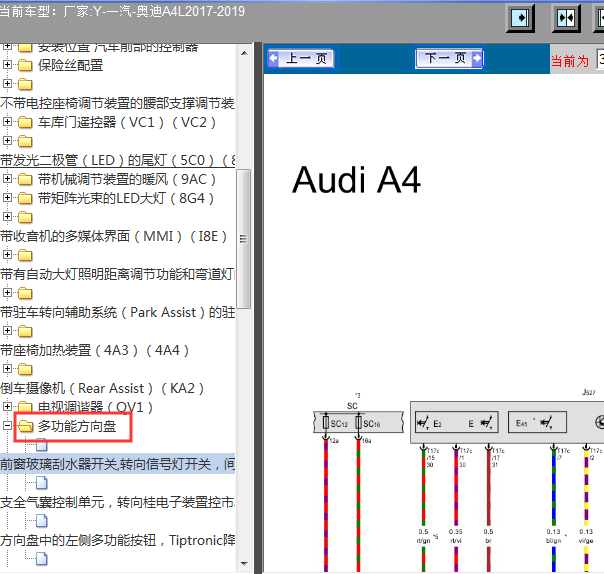
Task: Open 安全气囊控制单元,转向柱电子装置 document
Action: point(117,502)
